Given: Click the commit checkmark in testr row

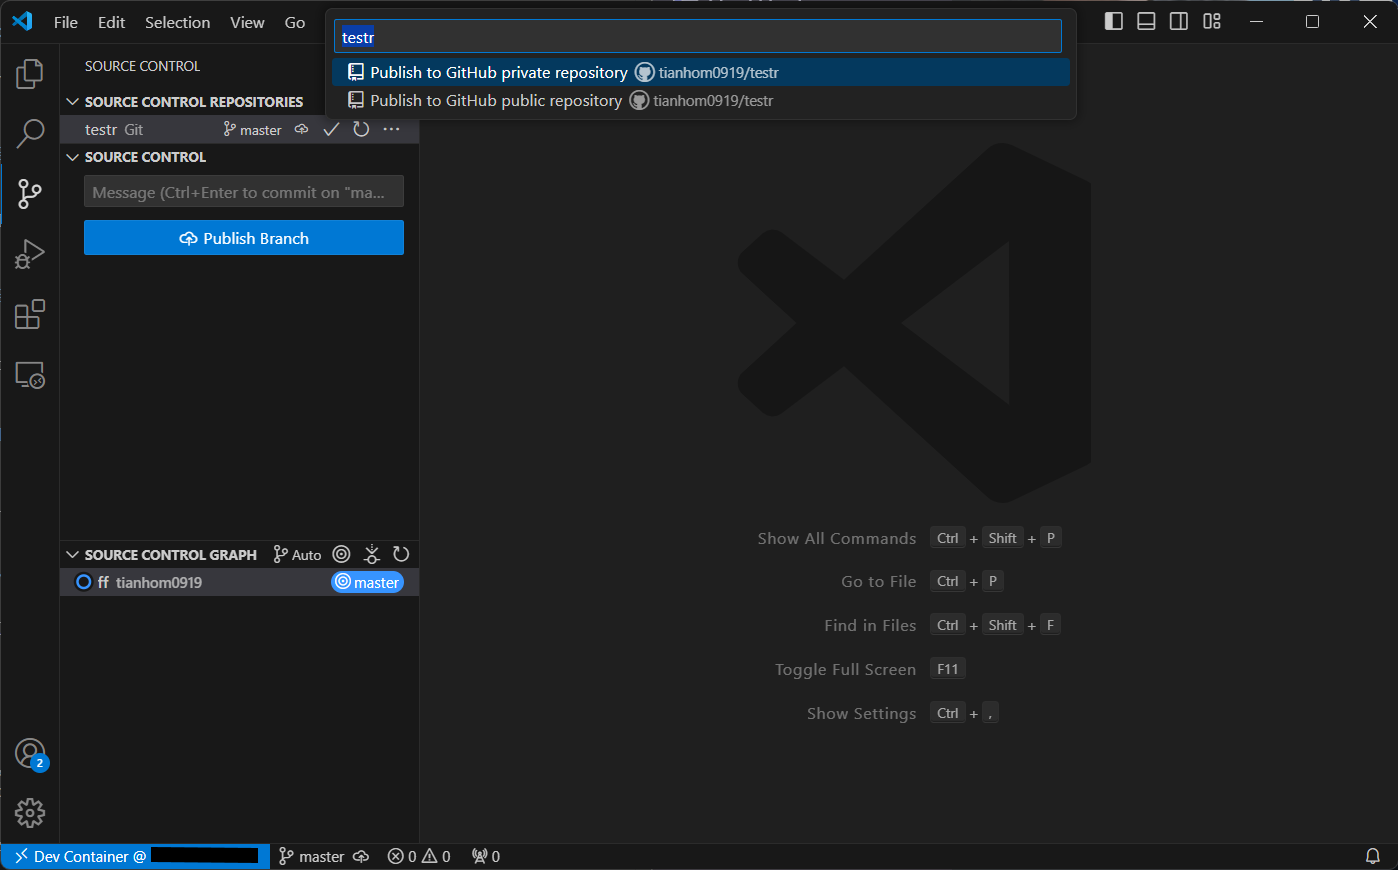Looking at the screenshot, I should point(331,130).
